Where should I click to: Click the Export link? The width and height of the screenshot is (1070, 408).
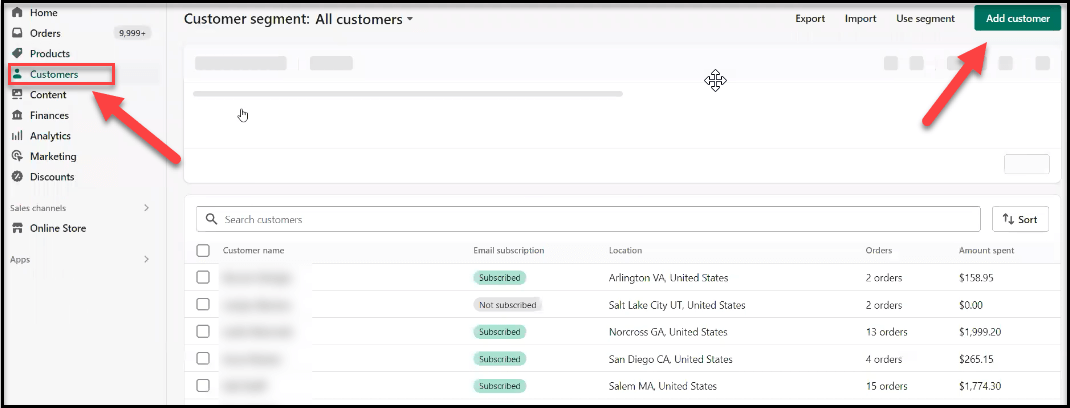coord(810,18)
